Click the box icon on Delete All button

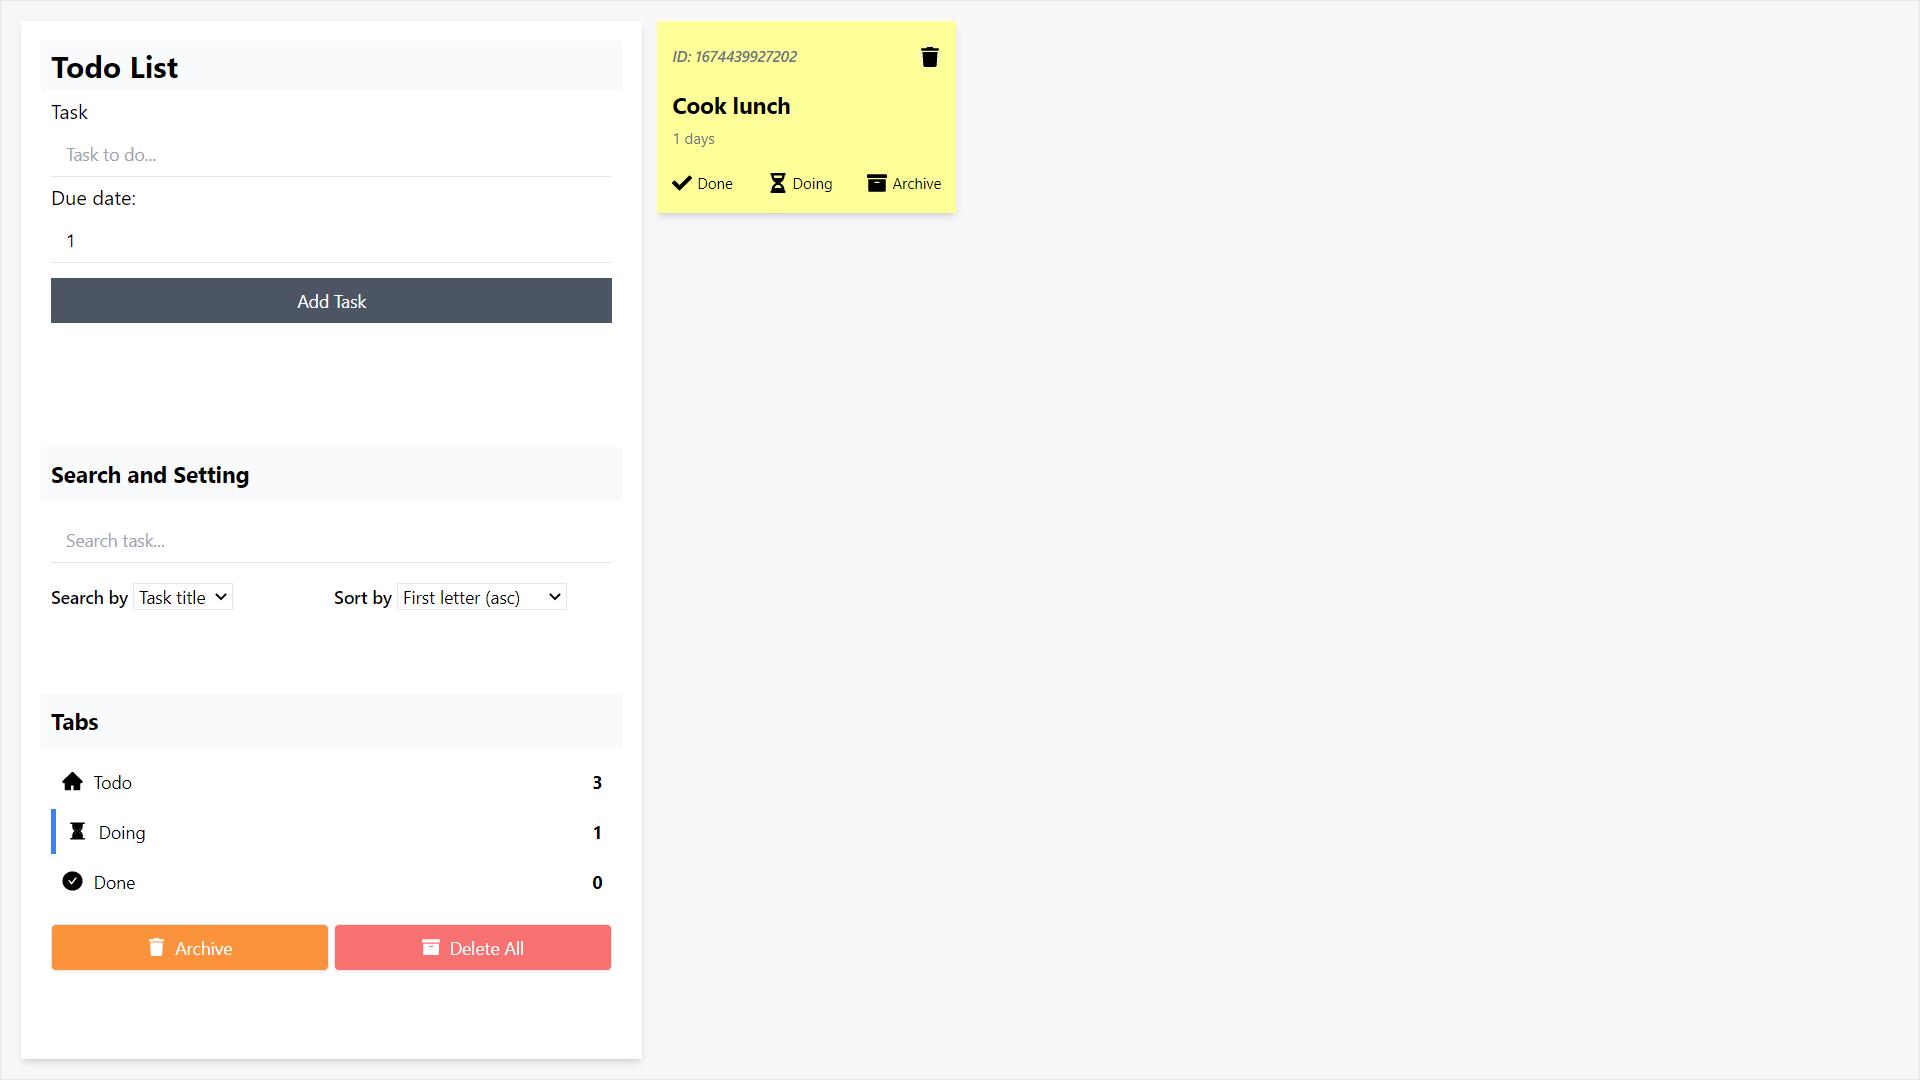tap(431, 947)
